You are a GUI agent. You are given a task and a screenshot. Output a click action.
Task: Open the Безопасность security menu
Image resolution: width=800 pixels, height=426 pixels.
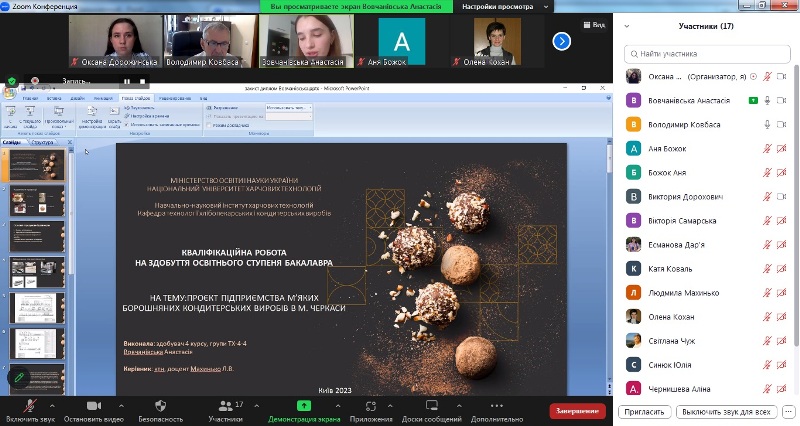click(160, 411)
